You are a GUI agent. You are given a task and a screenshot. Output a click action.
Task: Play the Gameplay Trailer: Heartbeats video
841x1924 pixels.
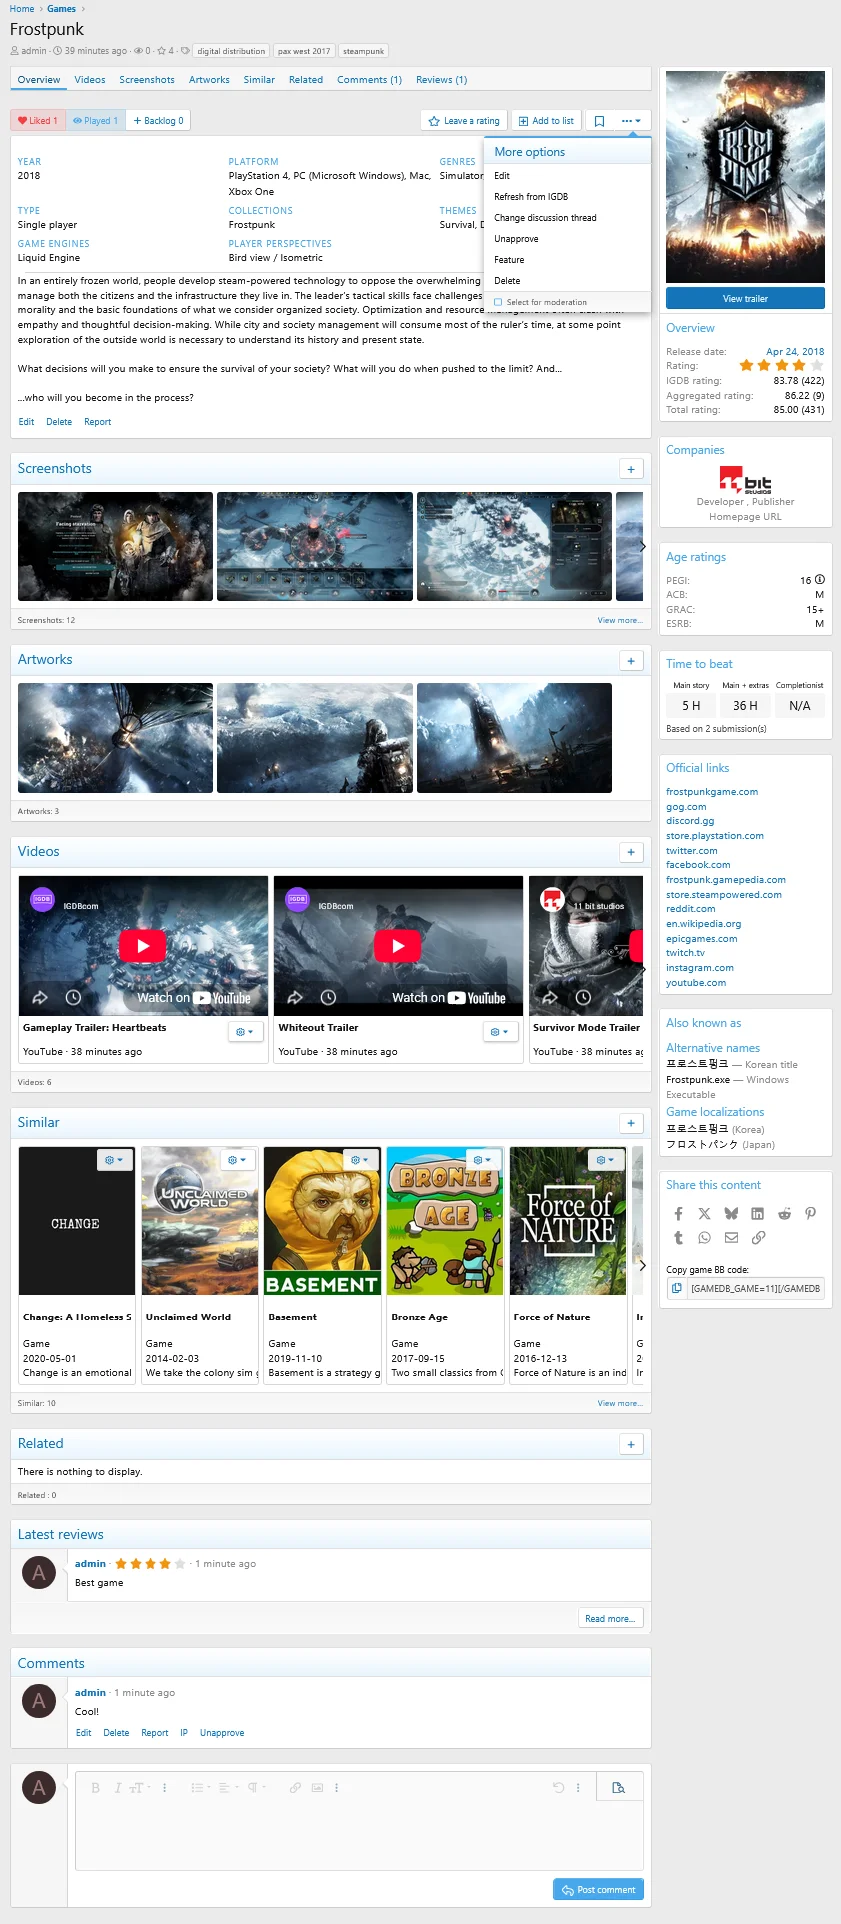point(143,946)
